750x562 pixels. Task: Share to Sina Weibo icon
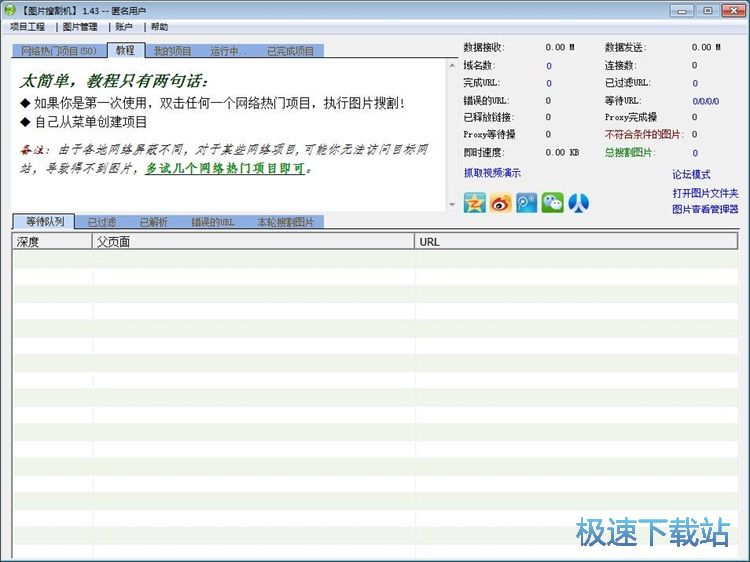(500, 203)
